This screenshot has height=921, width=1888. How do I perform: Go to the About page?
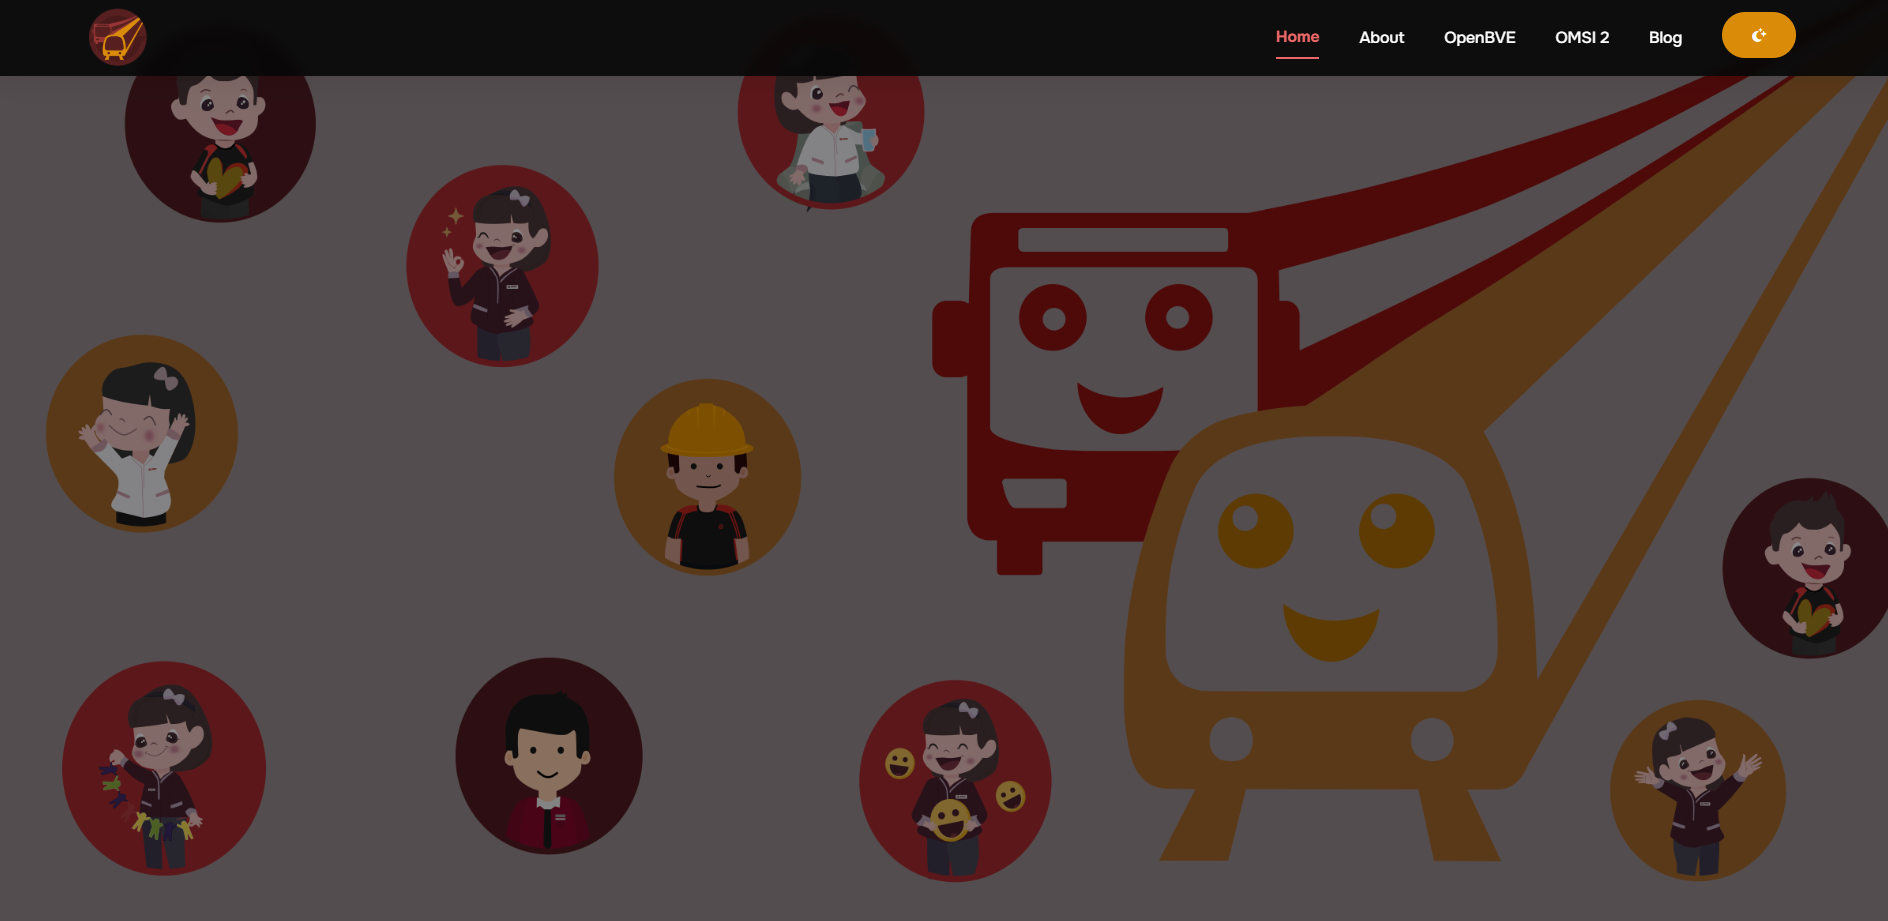pyautogui.click(x=1381, y=37)
